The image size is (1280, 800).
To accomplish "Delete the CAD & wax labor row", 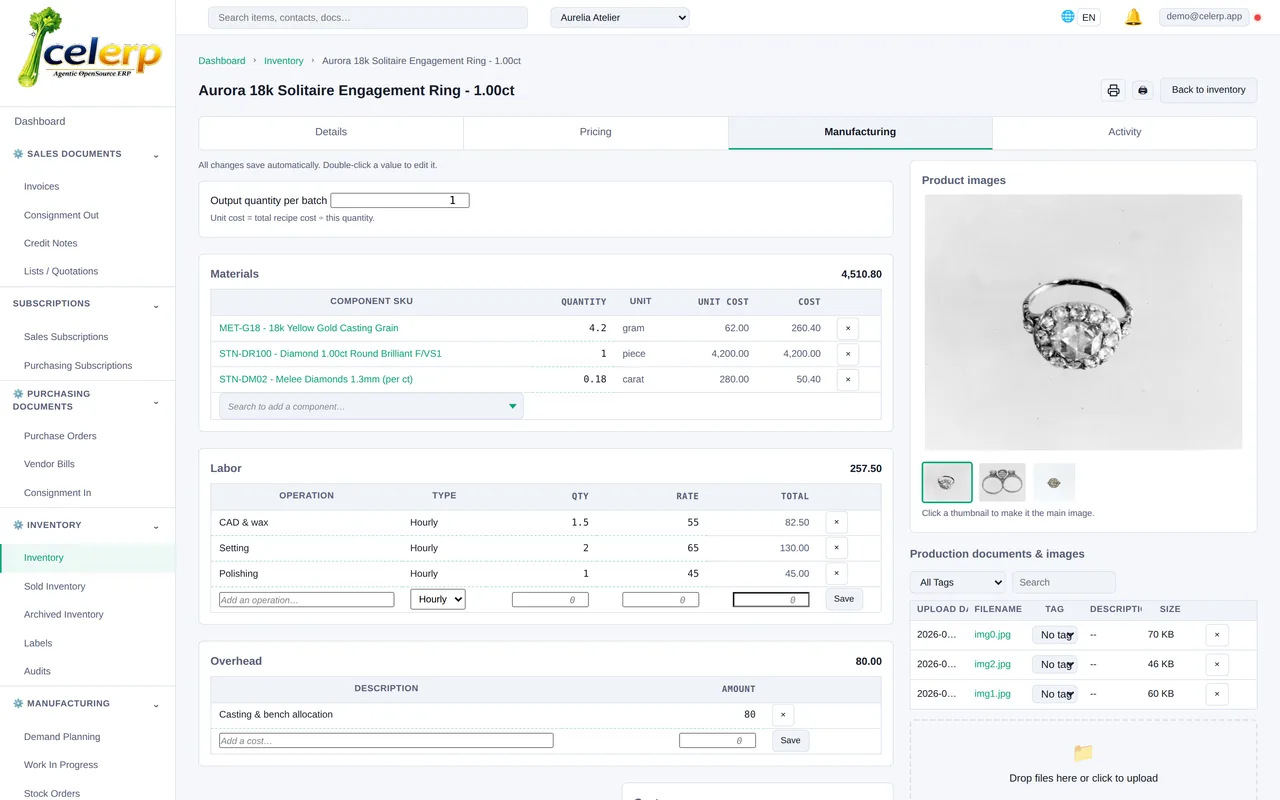I will [837, 522].
